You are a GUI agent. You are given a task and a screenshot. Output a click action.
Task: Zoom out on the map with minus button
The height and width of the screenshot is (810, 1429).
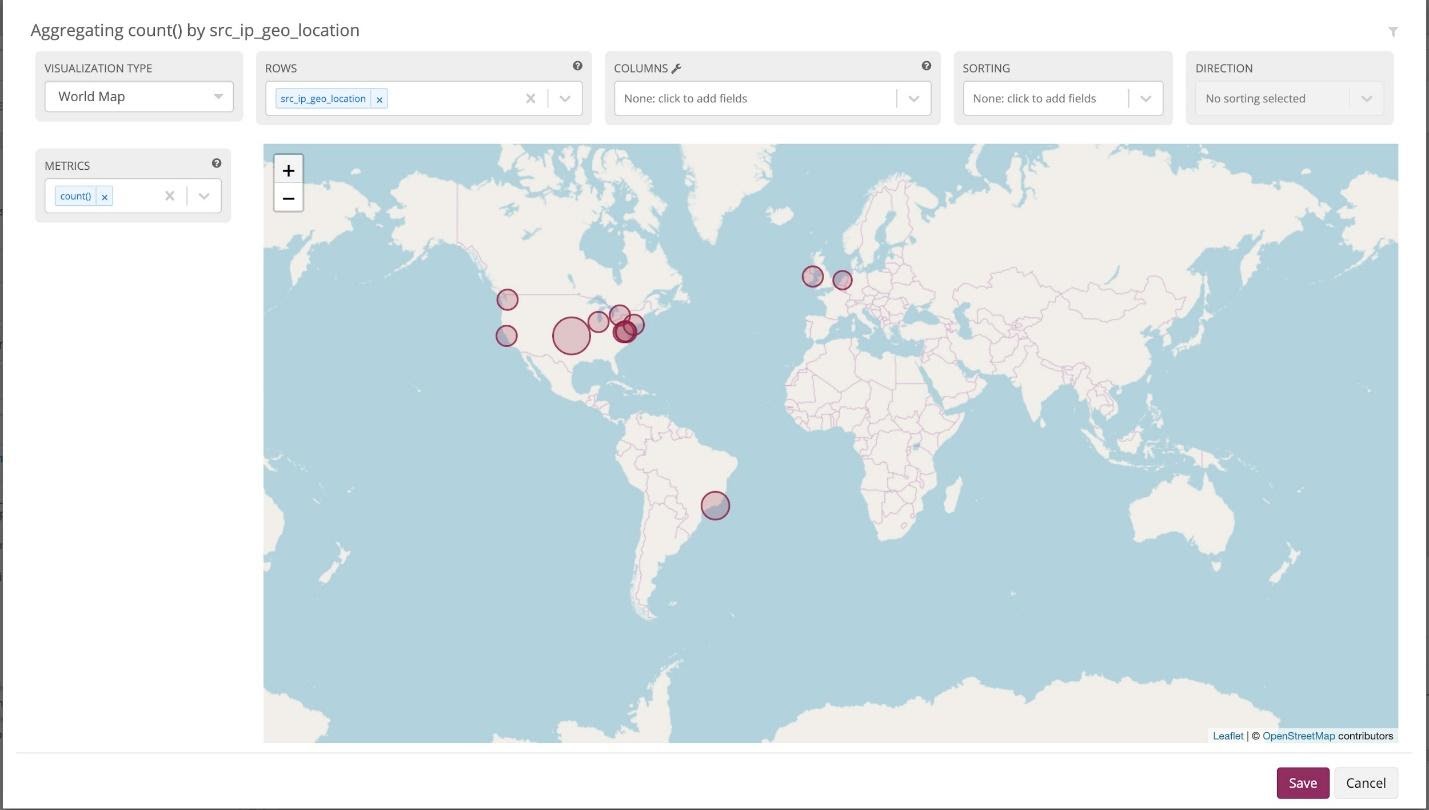pos(288,197)
